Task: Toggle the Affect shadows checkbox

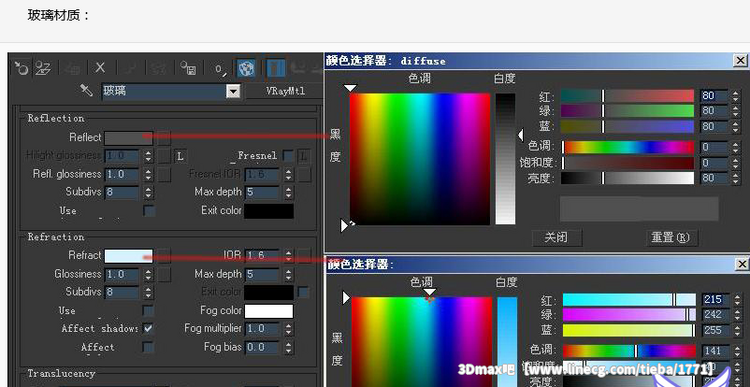Action: 148,329
